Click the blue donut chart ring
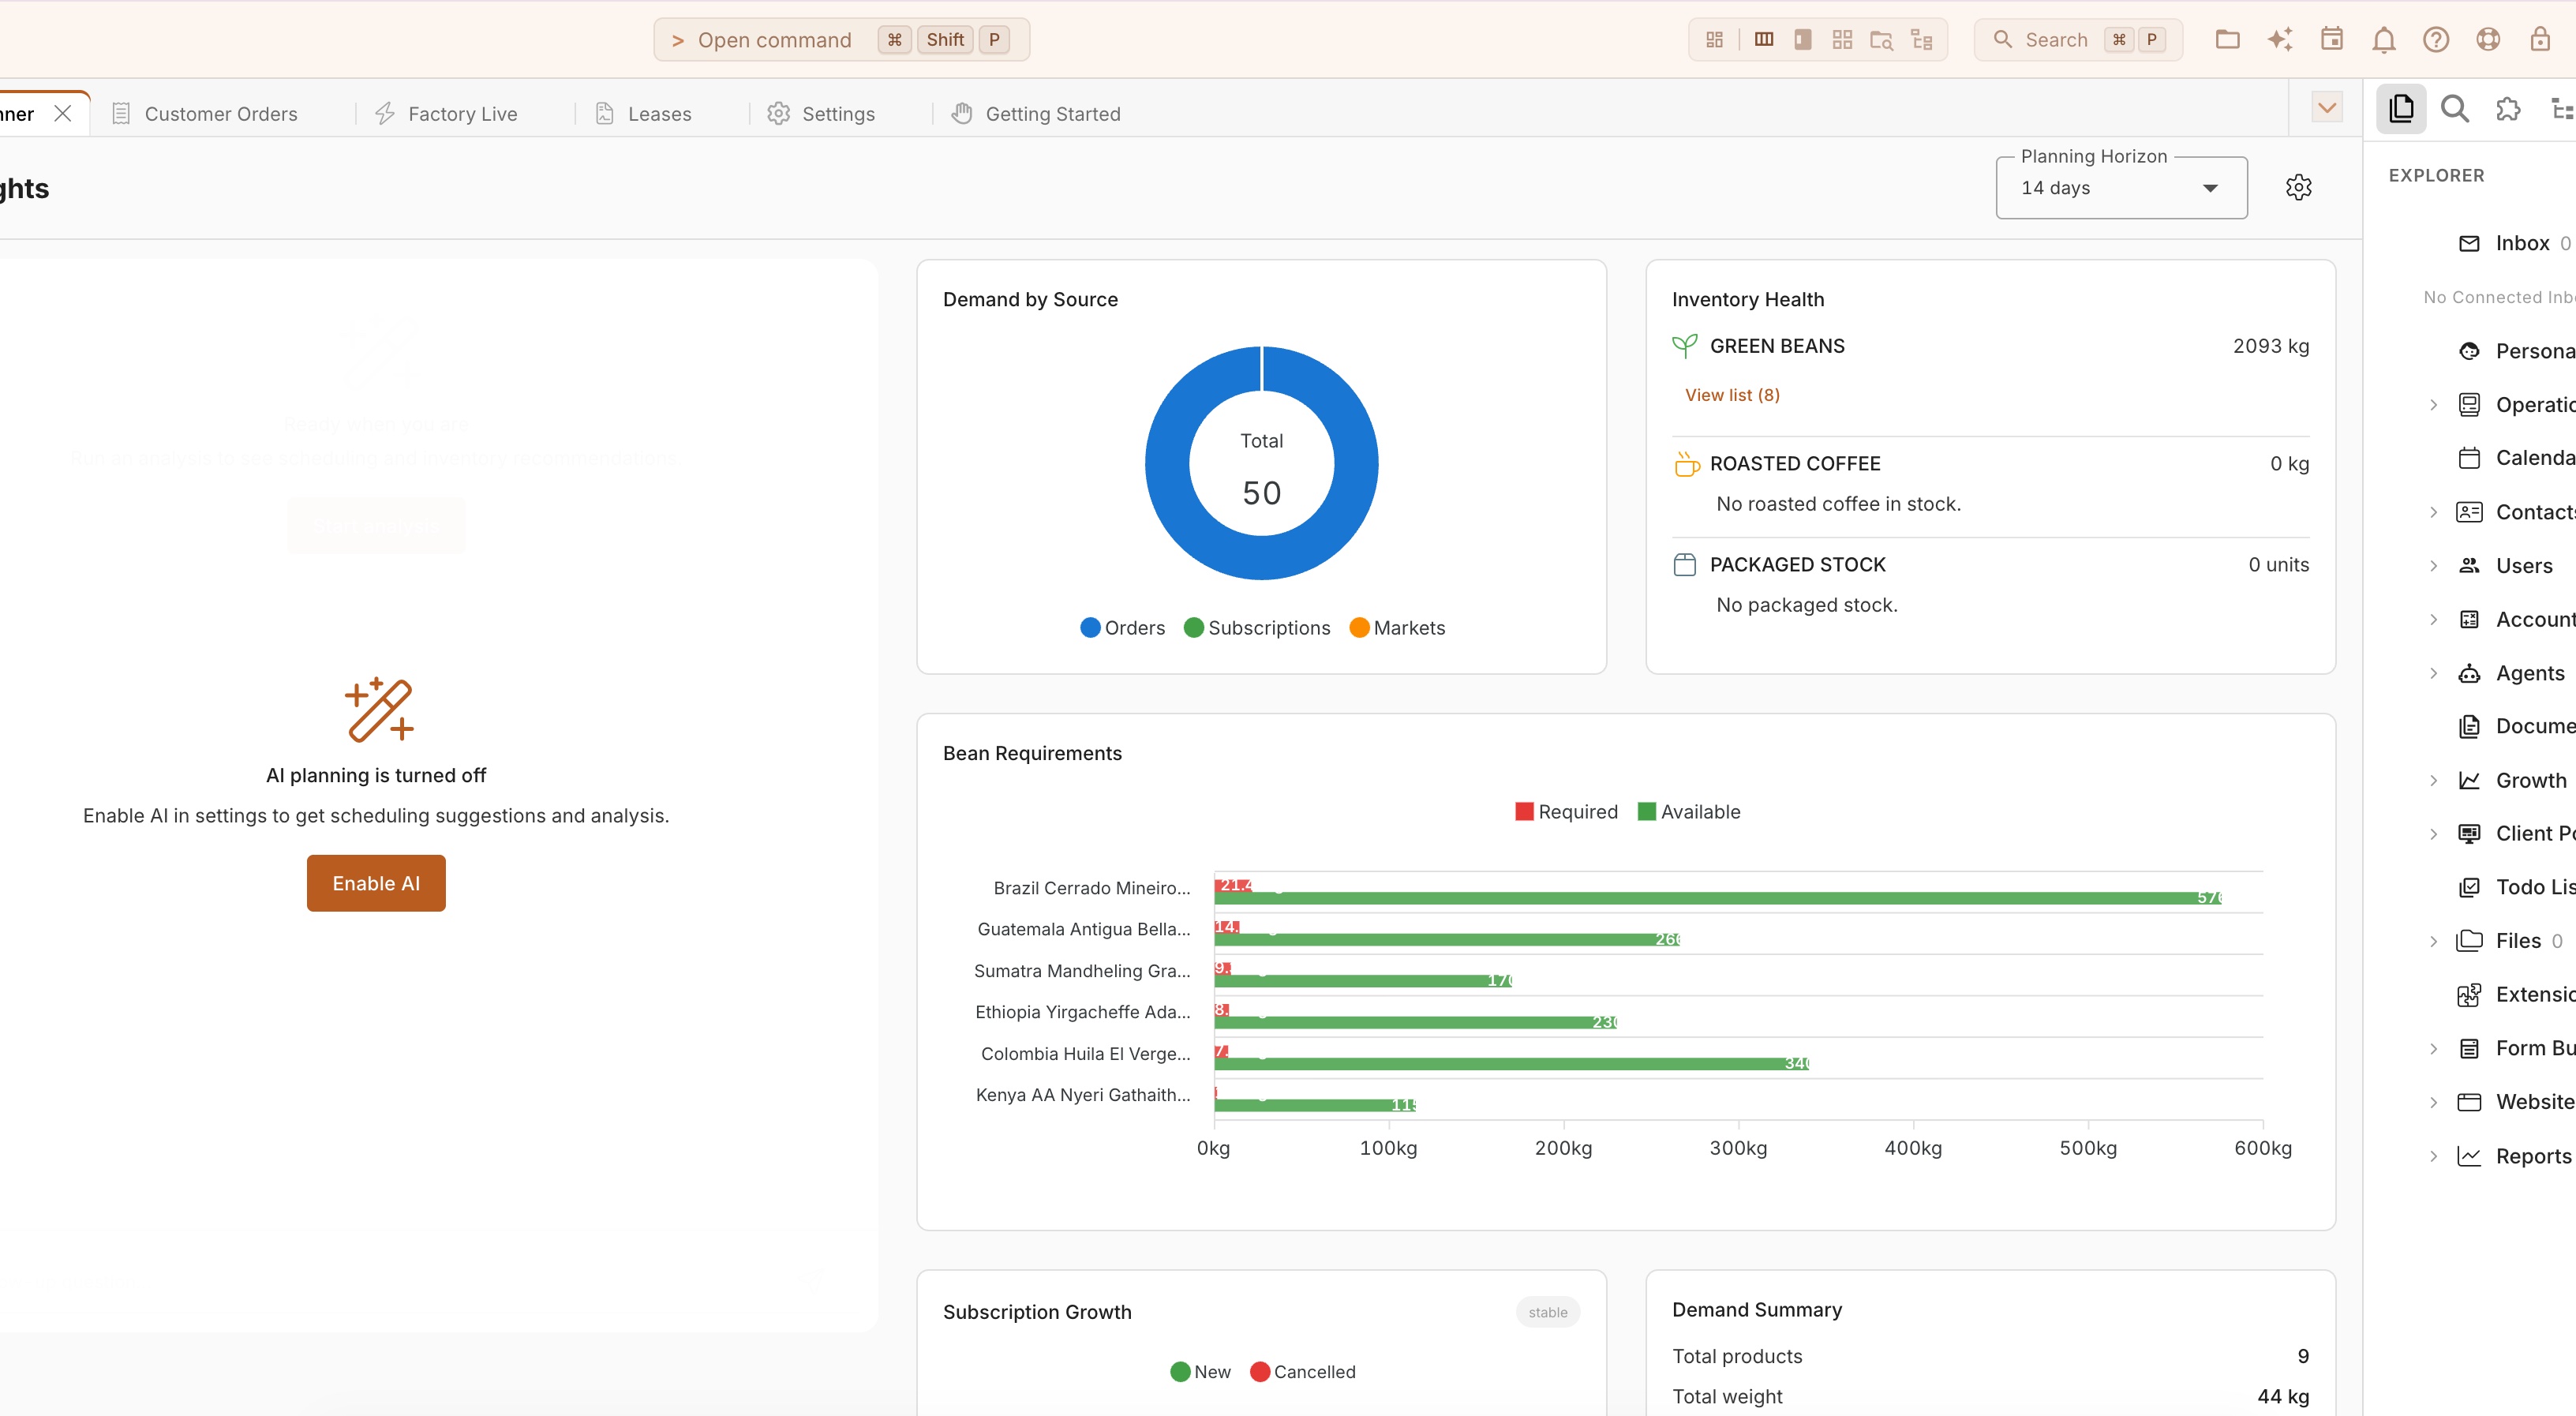The image size is (2576, 1416). pyautogui.click(x=1166, y=464)
